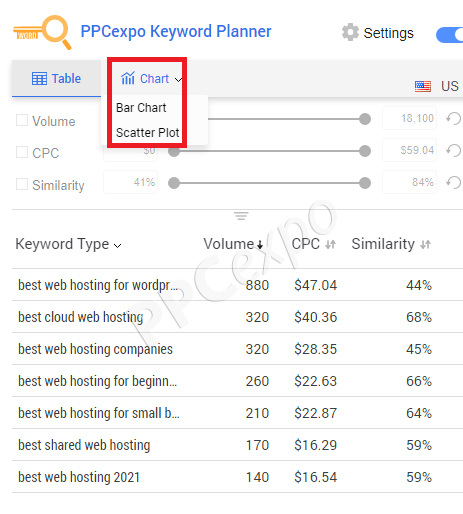Click the Settings gear icon
Viewport: 463px width, 514px height.
350,32
